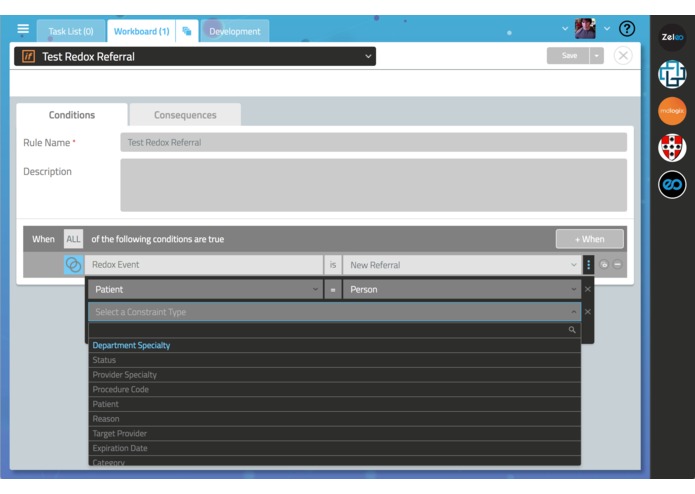Switch to Task List (0) tab
The height and width of the screenshot is (494, 695).
[x=71, y=31]
